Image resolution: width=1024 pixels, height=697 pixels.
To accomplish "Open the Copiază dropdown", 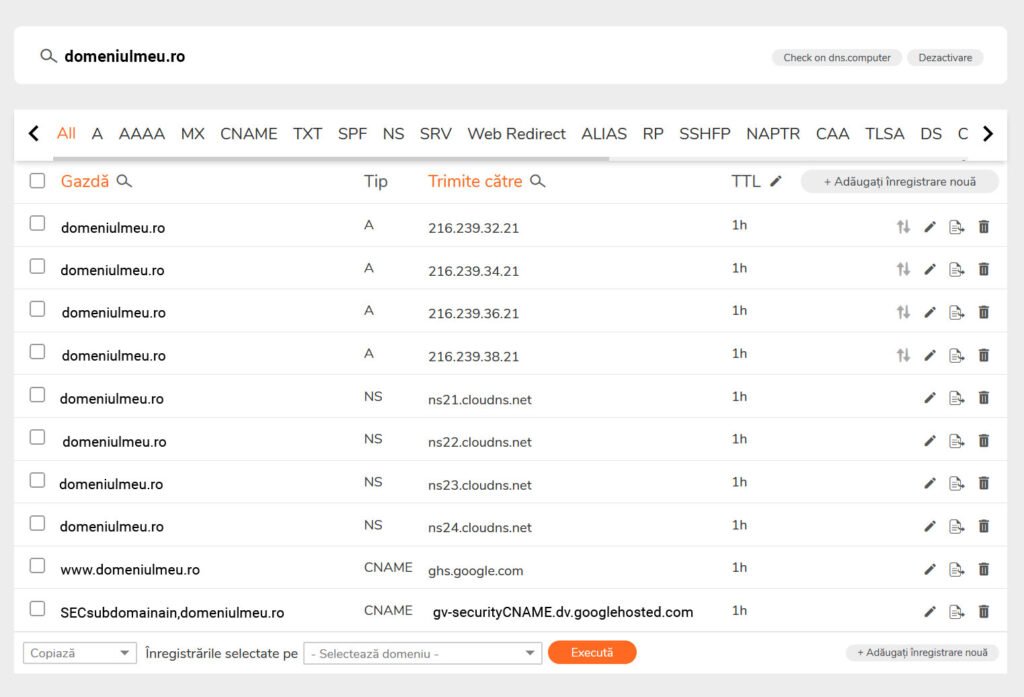I will [x=79, y=652].
